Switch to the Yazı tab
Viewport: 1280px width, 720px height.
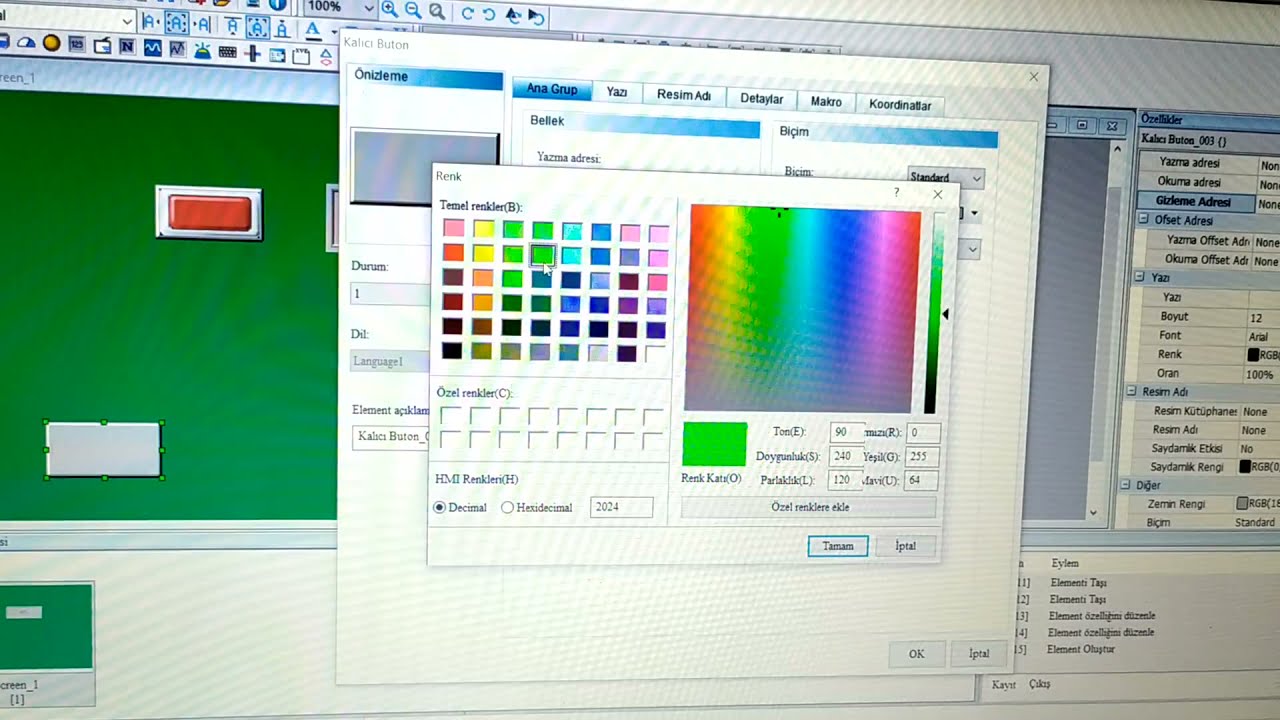617,92
